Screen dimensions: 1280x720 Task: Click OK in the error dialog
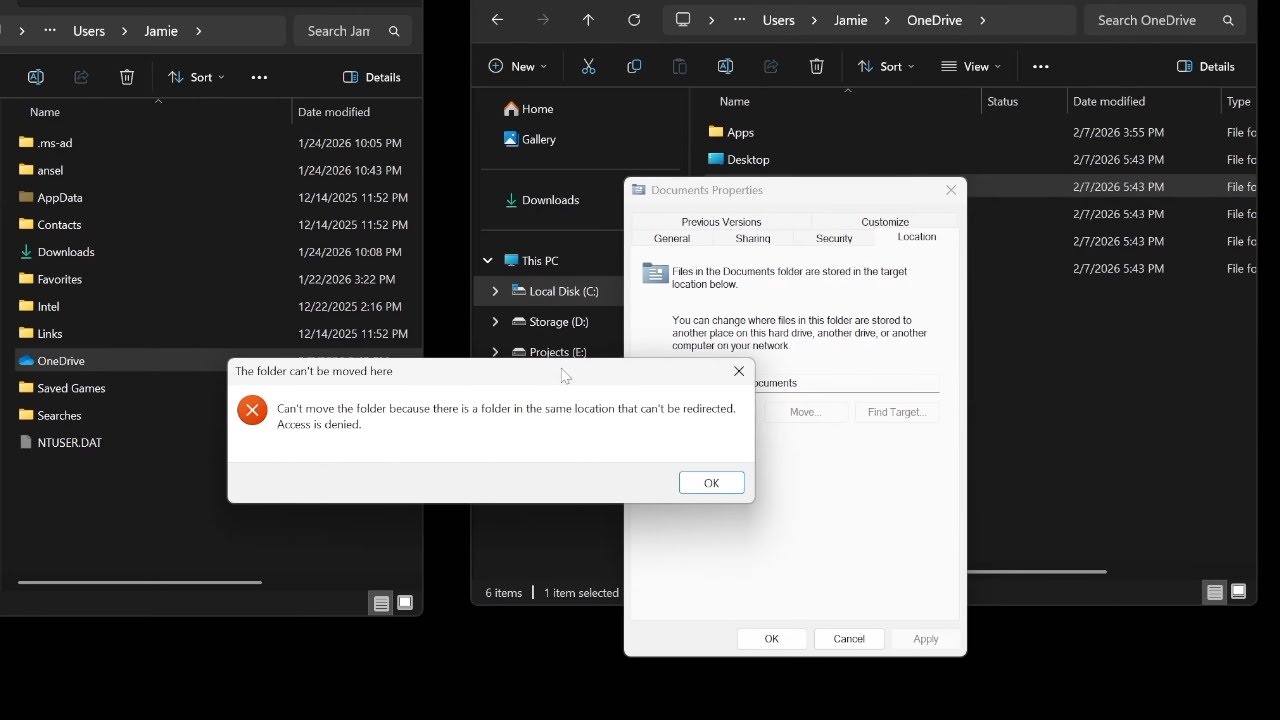pyautogui.click(x=712, y=483)
